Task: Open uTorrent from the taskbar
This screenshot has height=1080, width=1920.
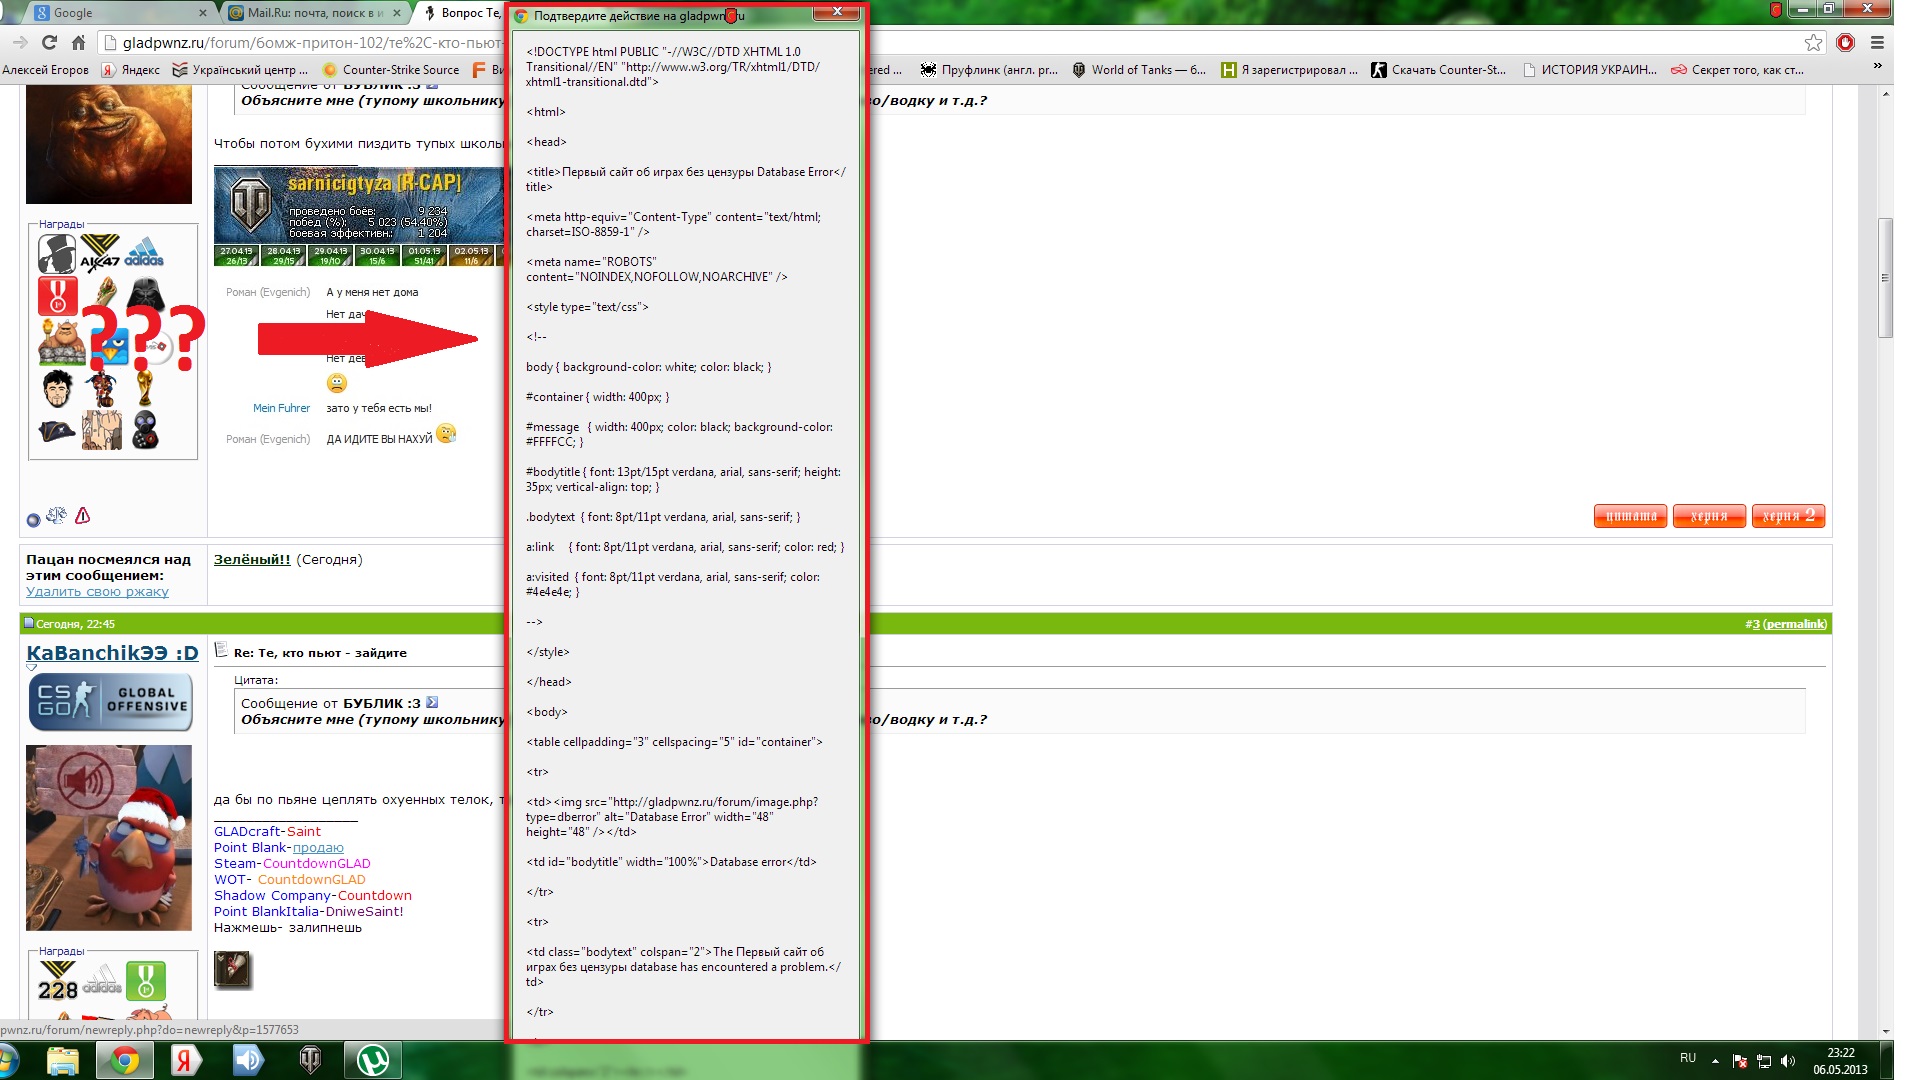Action: tap(373, 1059)
